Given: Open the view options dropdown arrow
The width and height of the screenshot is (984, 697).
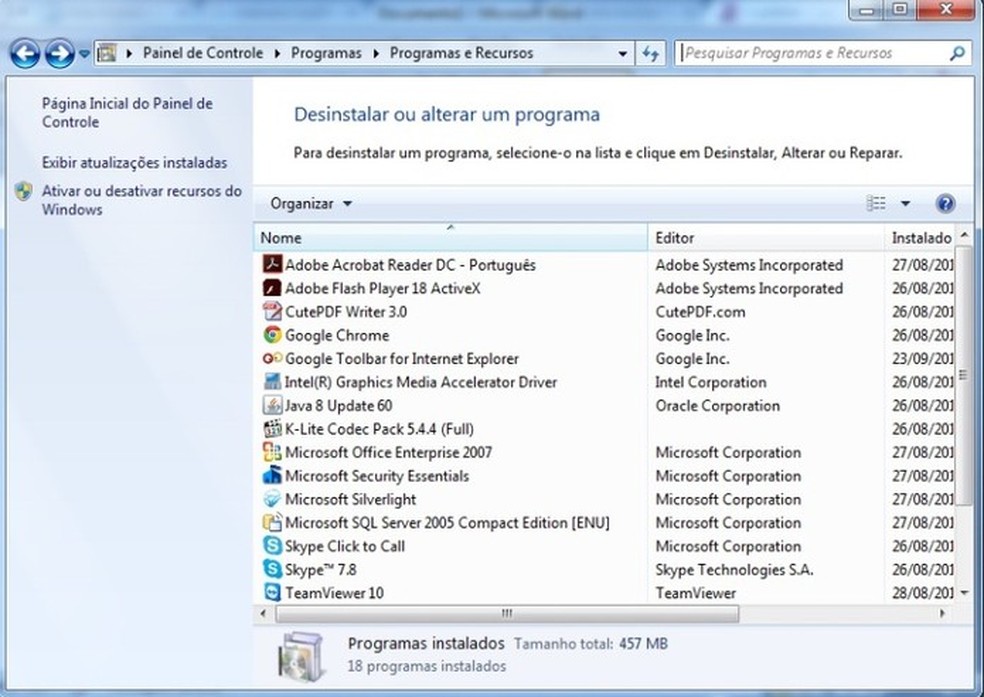Looking at the screenshot, I should click(x=905, y=203).
